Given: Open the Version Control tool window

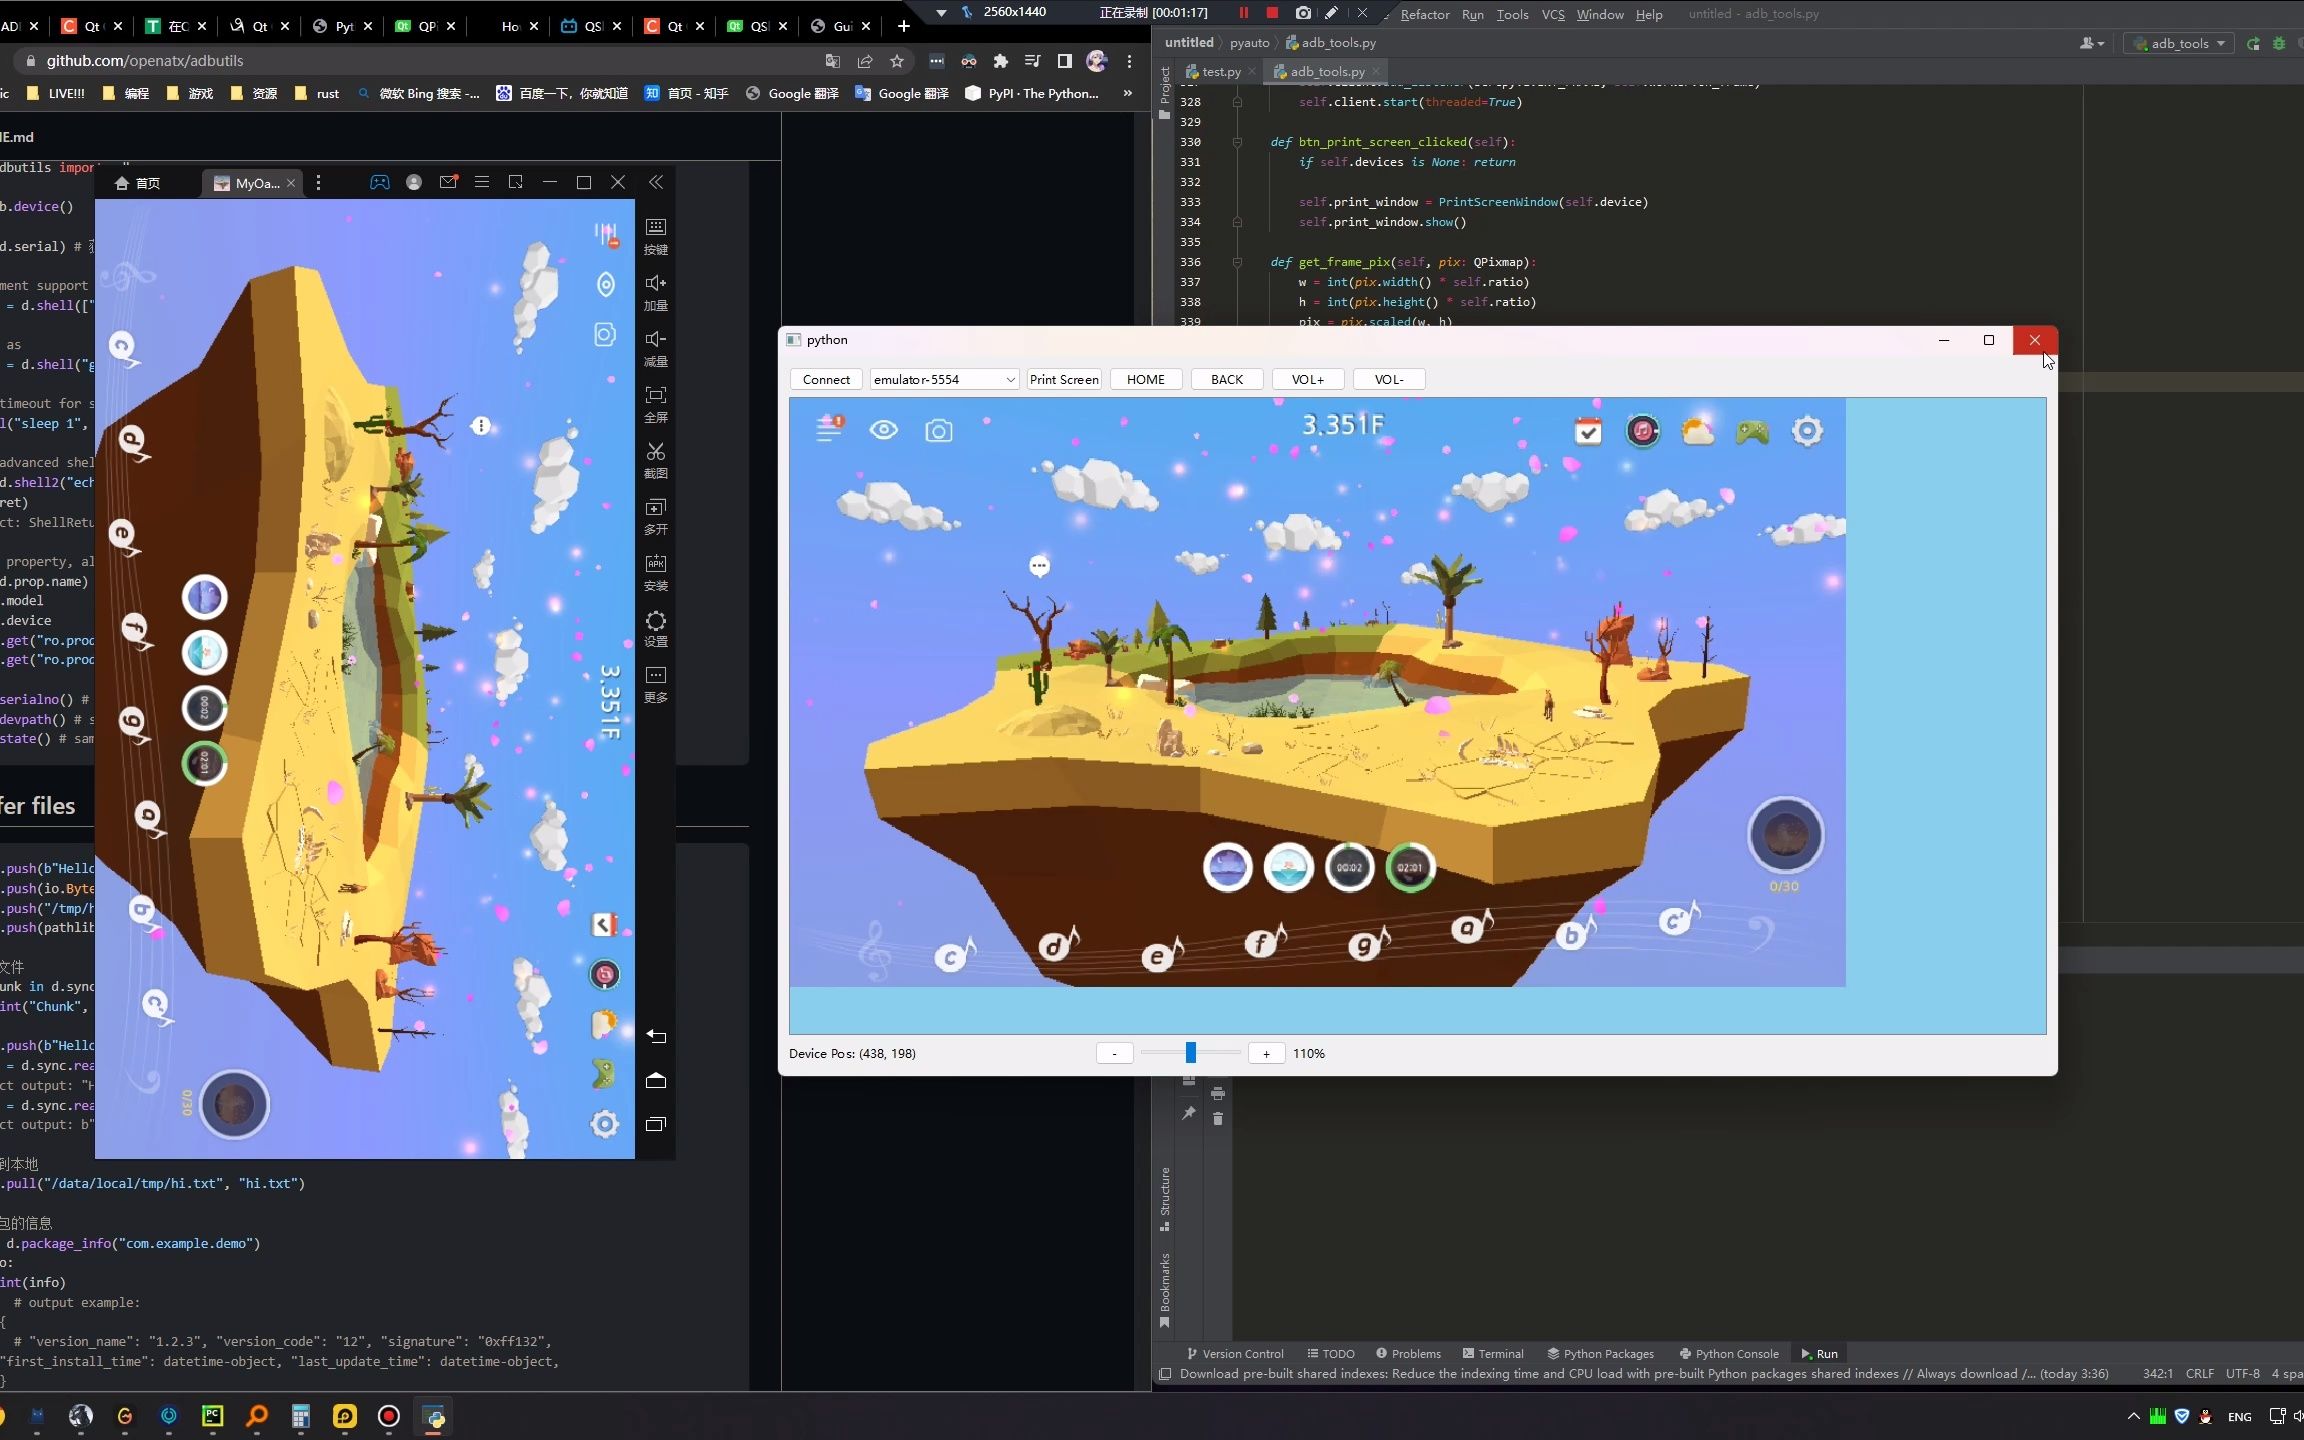Looking at the screenshot, I should (x=1235, y=1353).
